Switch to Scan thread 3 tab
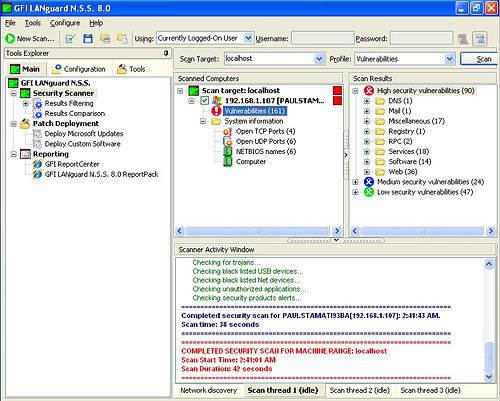This screenshot has height=401, width=500. pos(430,390)
